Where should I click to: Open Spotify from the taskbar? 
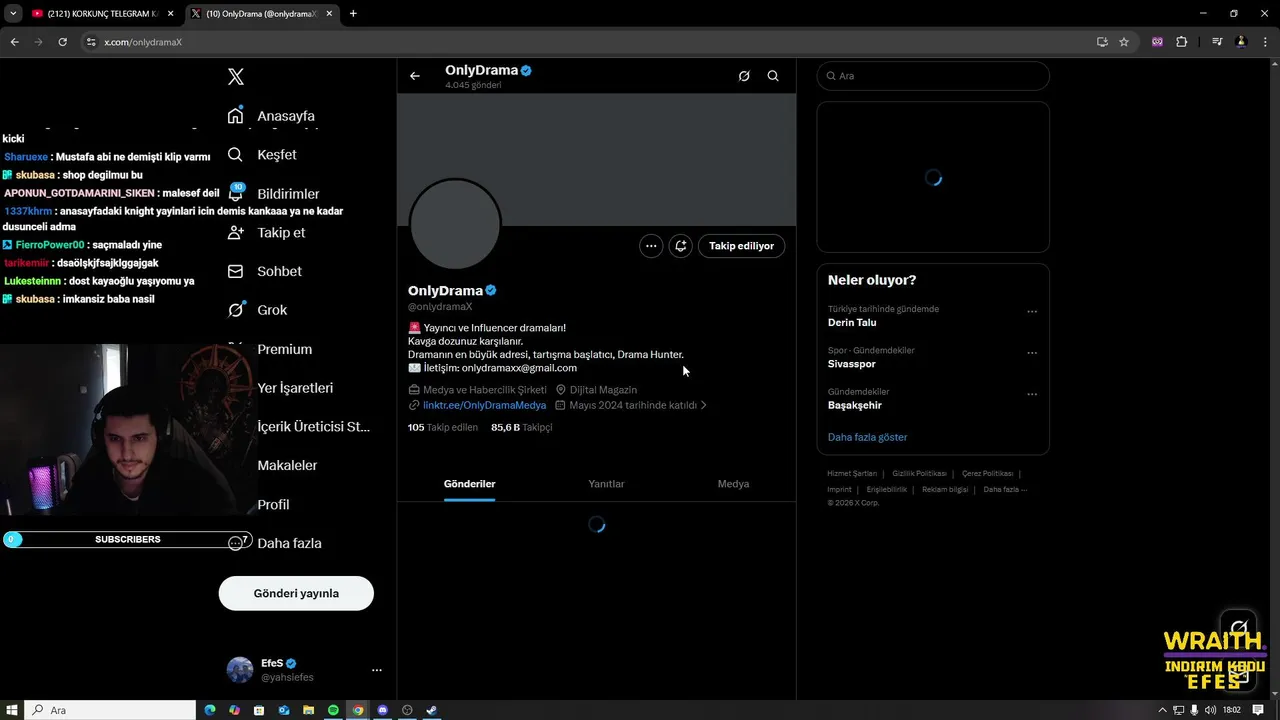click(x=333, y=710)
